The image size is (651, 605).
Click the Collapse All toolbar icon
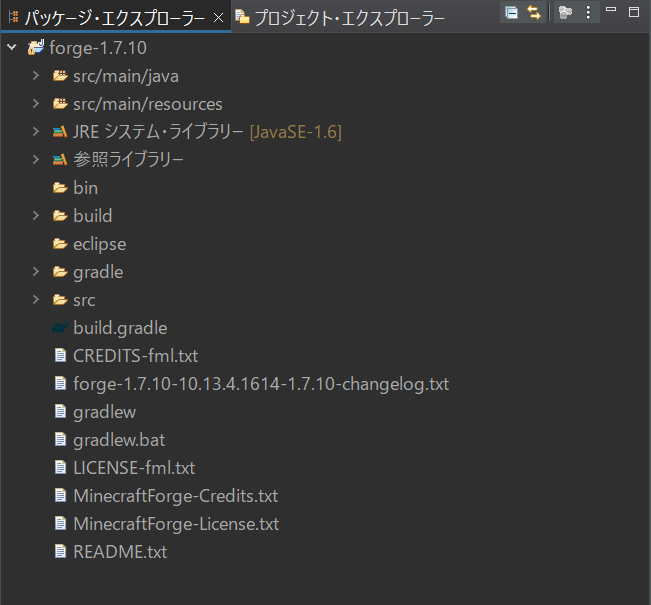[512, 12]
